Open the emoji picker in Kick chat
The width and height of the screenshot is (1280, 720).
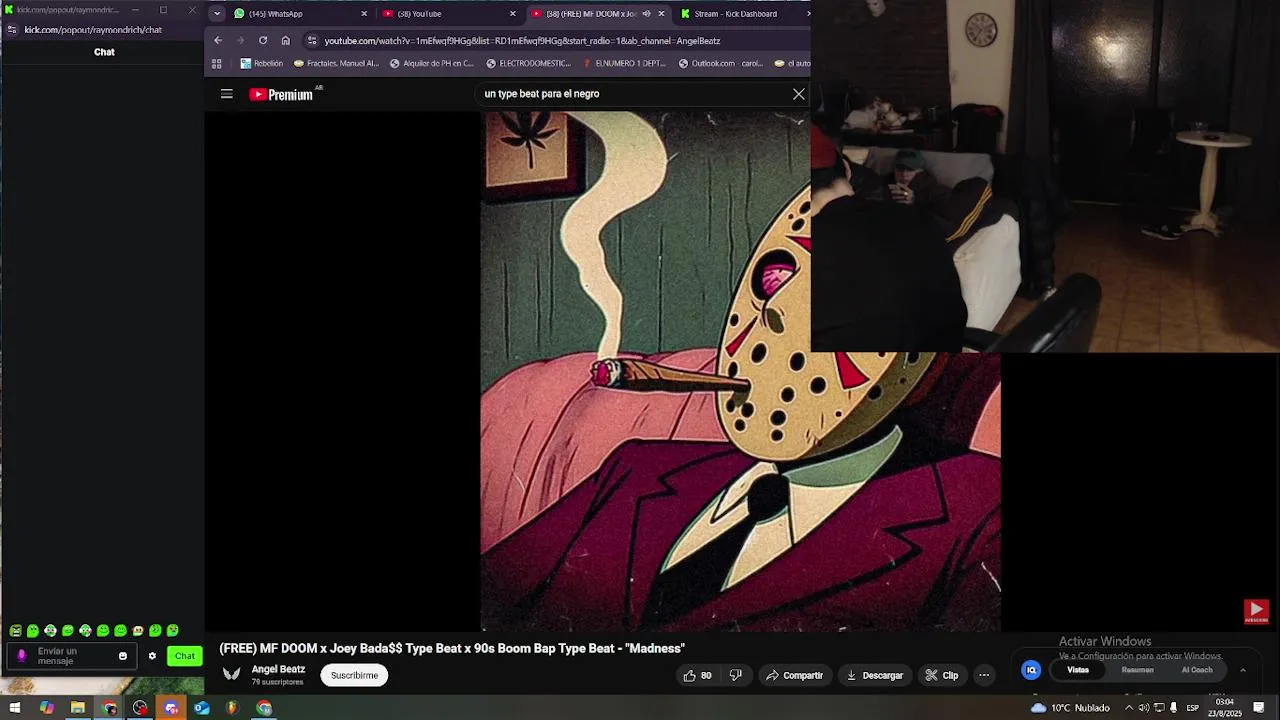123,656
